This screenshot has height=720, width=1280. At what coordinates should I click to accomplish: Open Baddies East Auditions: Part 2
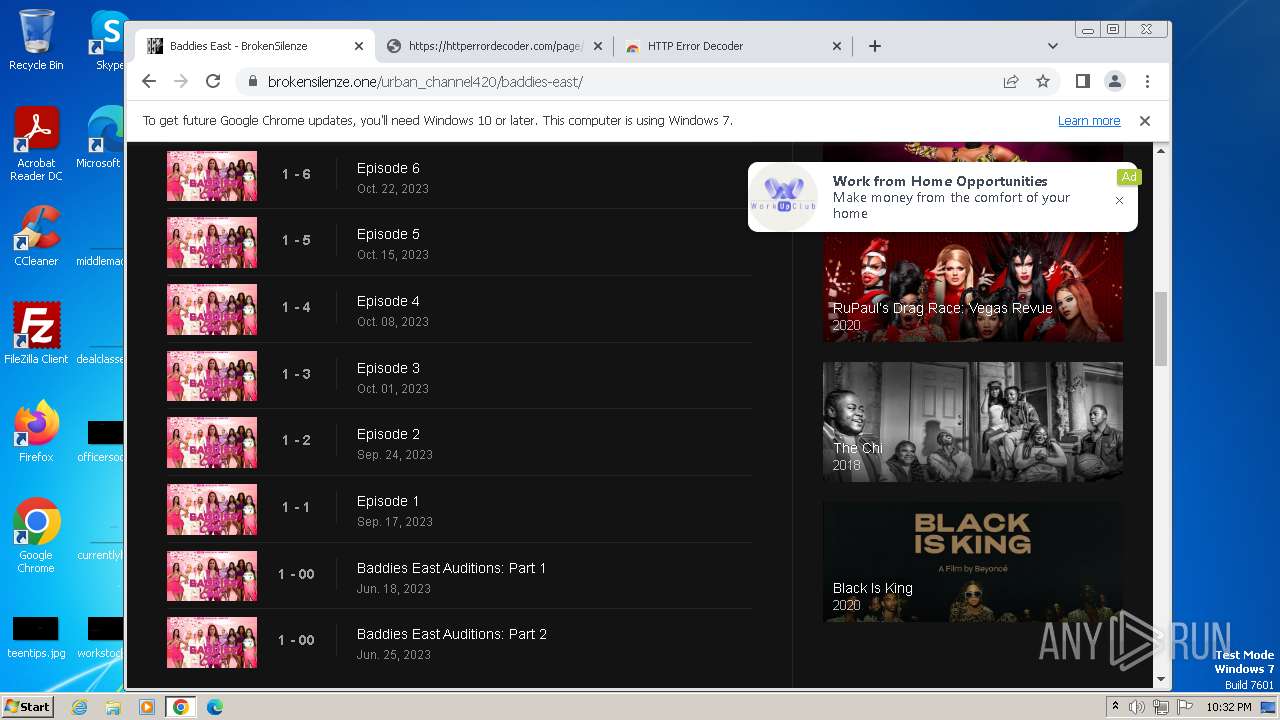click(452, 634)
